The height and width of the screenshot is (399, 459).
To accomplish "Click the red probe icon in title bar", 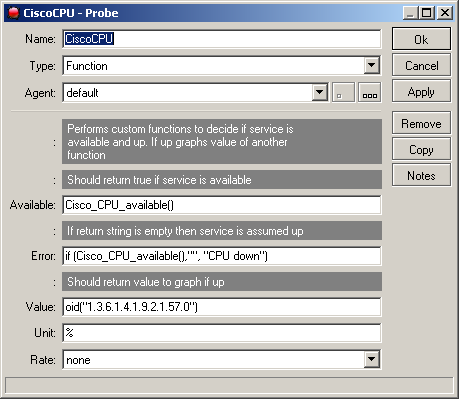I will [x=13, y=13].
